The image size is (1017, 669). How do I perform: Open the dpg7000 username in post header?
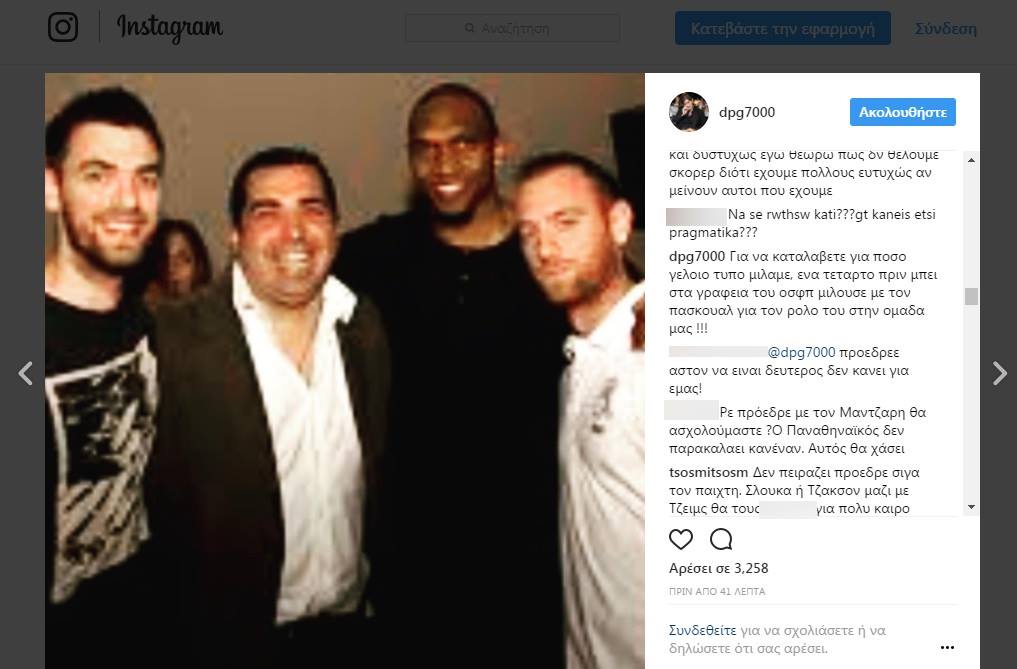coord(747,112)
